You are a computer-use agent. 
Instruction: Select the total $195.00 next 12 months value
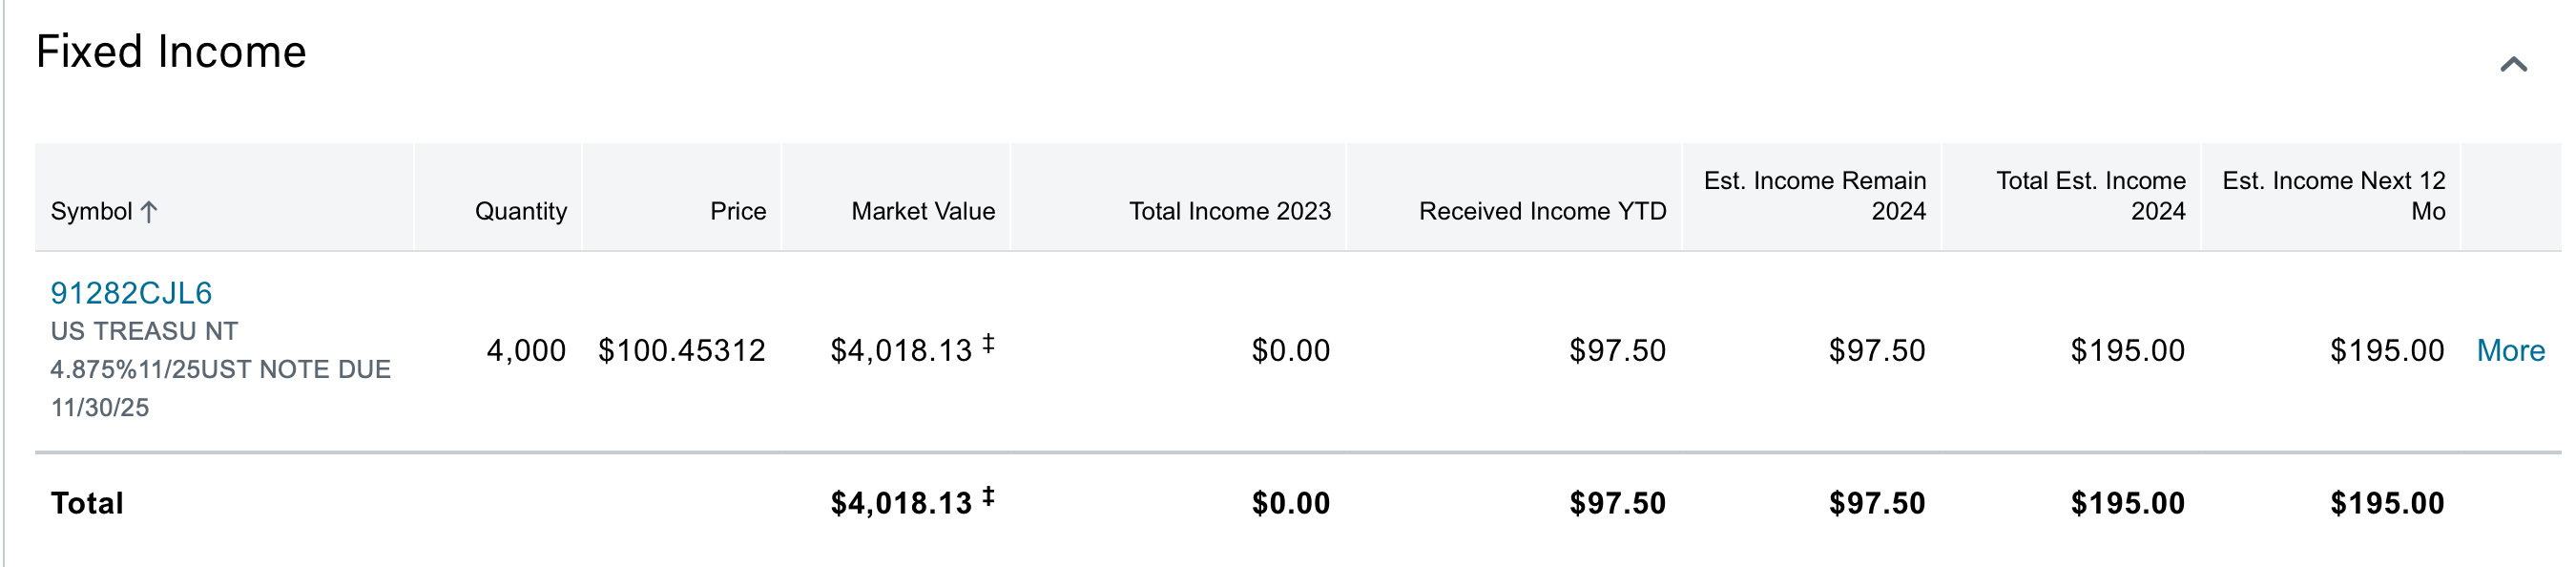(2387, 503)
